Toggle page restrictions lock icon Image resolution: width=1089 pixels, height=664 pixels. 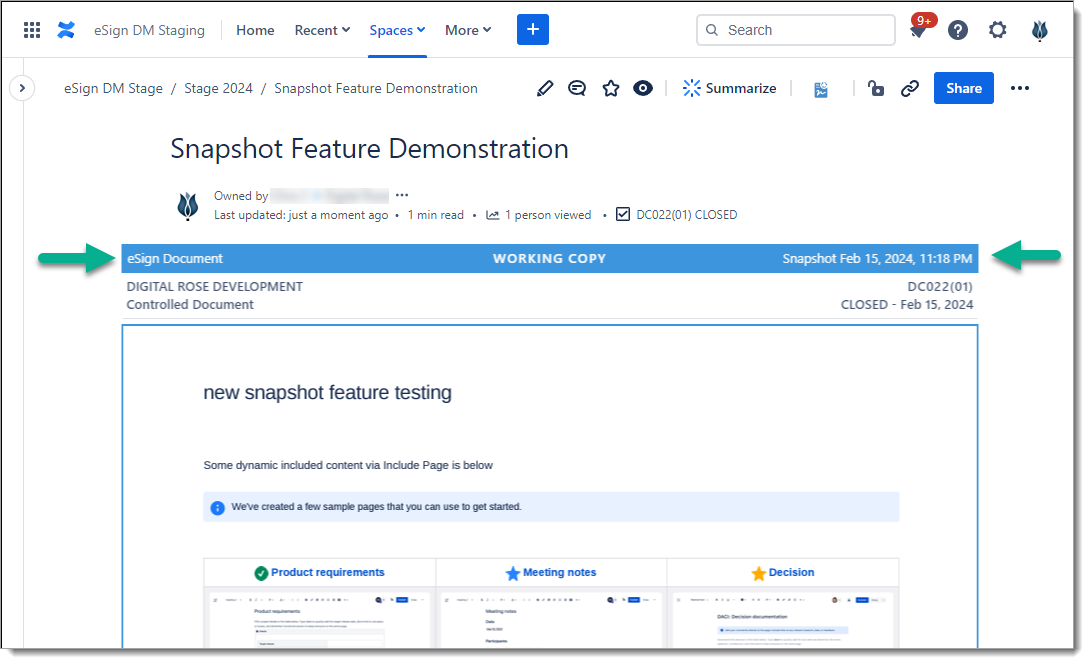tap(876, 88)
